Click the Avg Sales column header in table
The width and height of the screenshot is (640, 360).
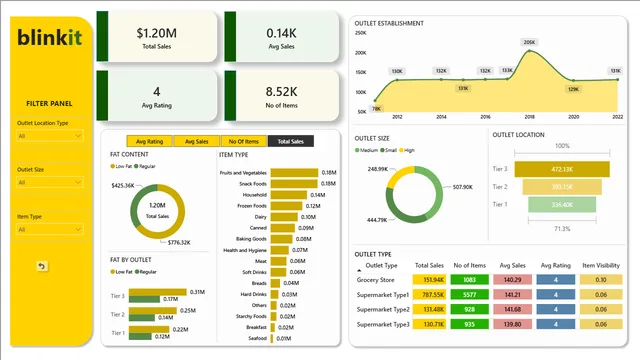coord(512,265)
